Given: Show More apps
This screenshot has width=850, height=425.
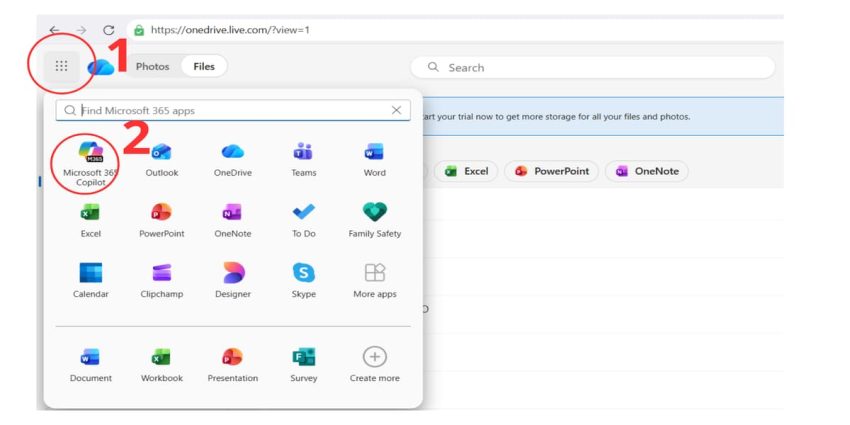Looking at the screenshot, I should (x=375, y=281).
